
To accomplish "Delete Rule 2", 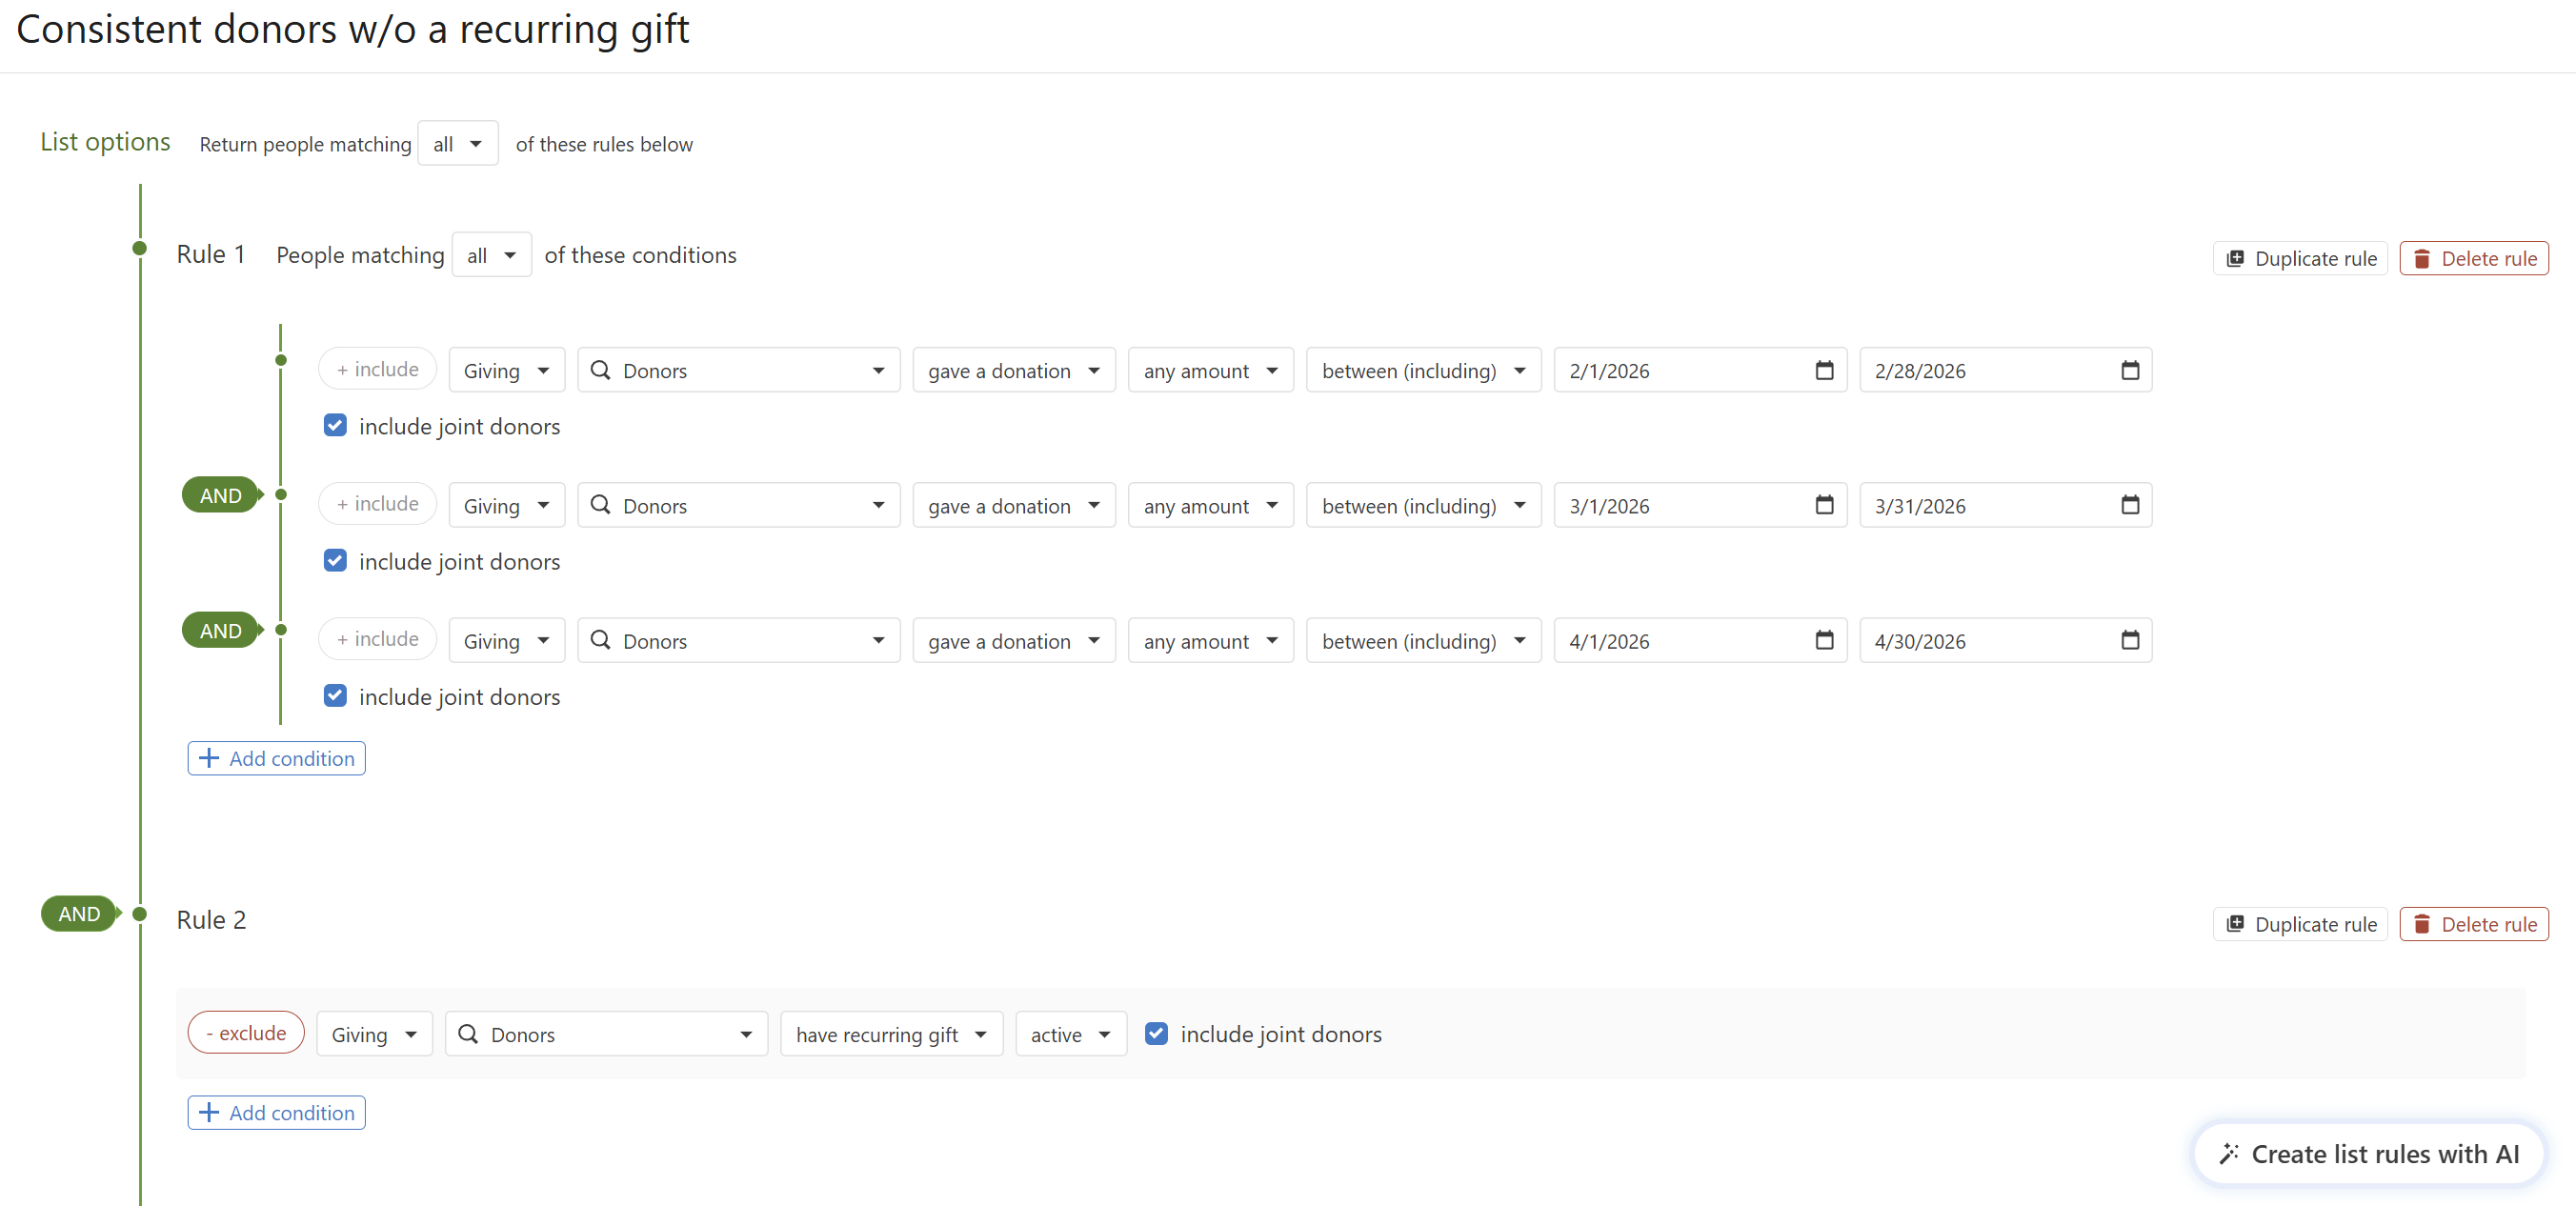I will coord(2474,925).
